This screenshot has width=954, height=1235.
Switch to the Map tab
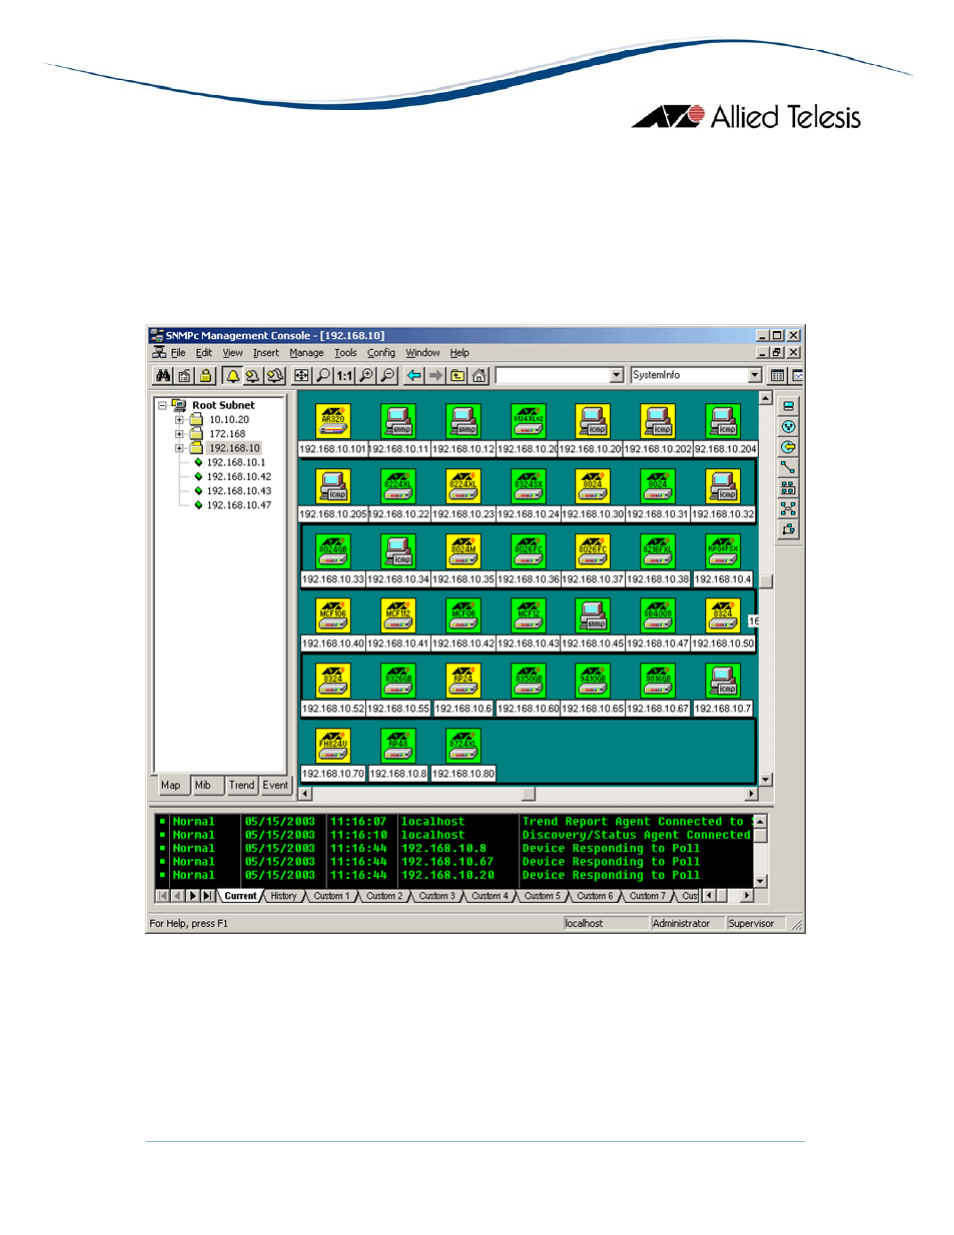pos(171,785)
